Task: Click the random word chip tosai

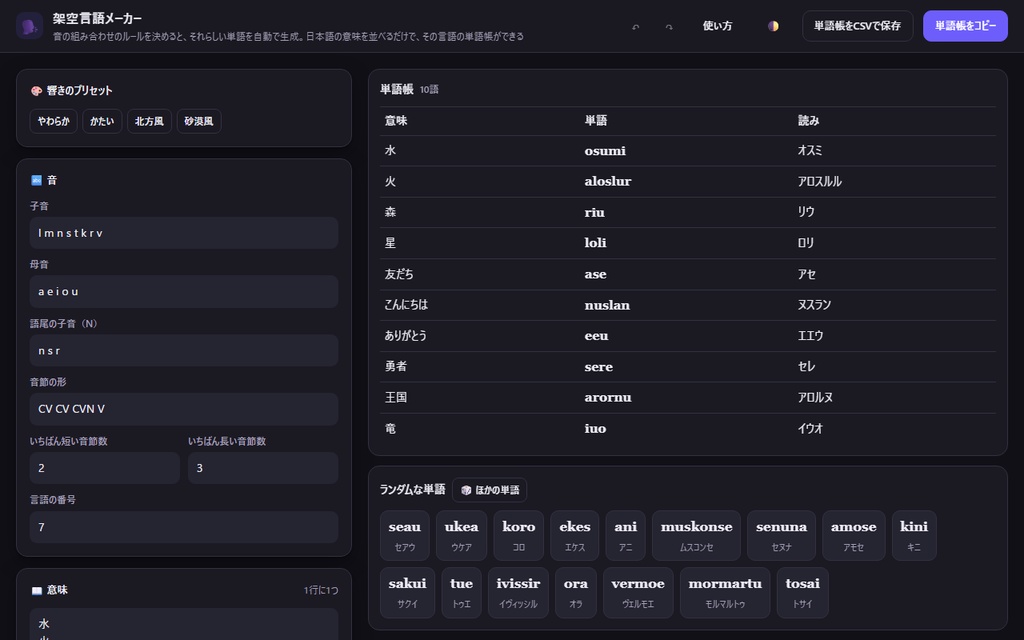Action: pos(803,593)
